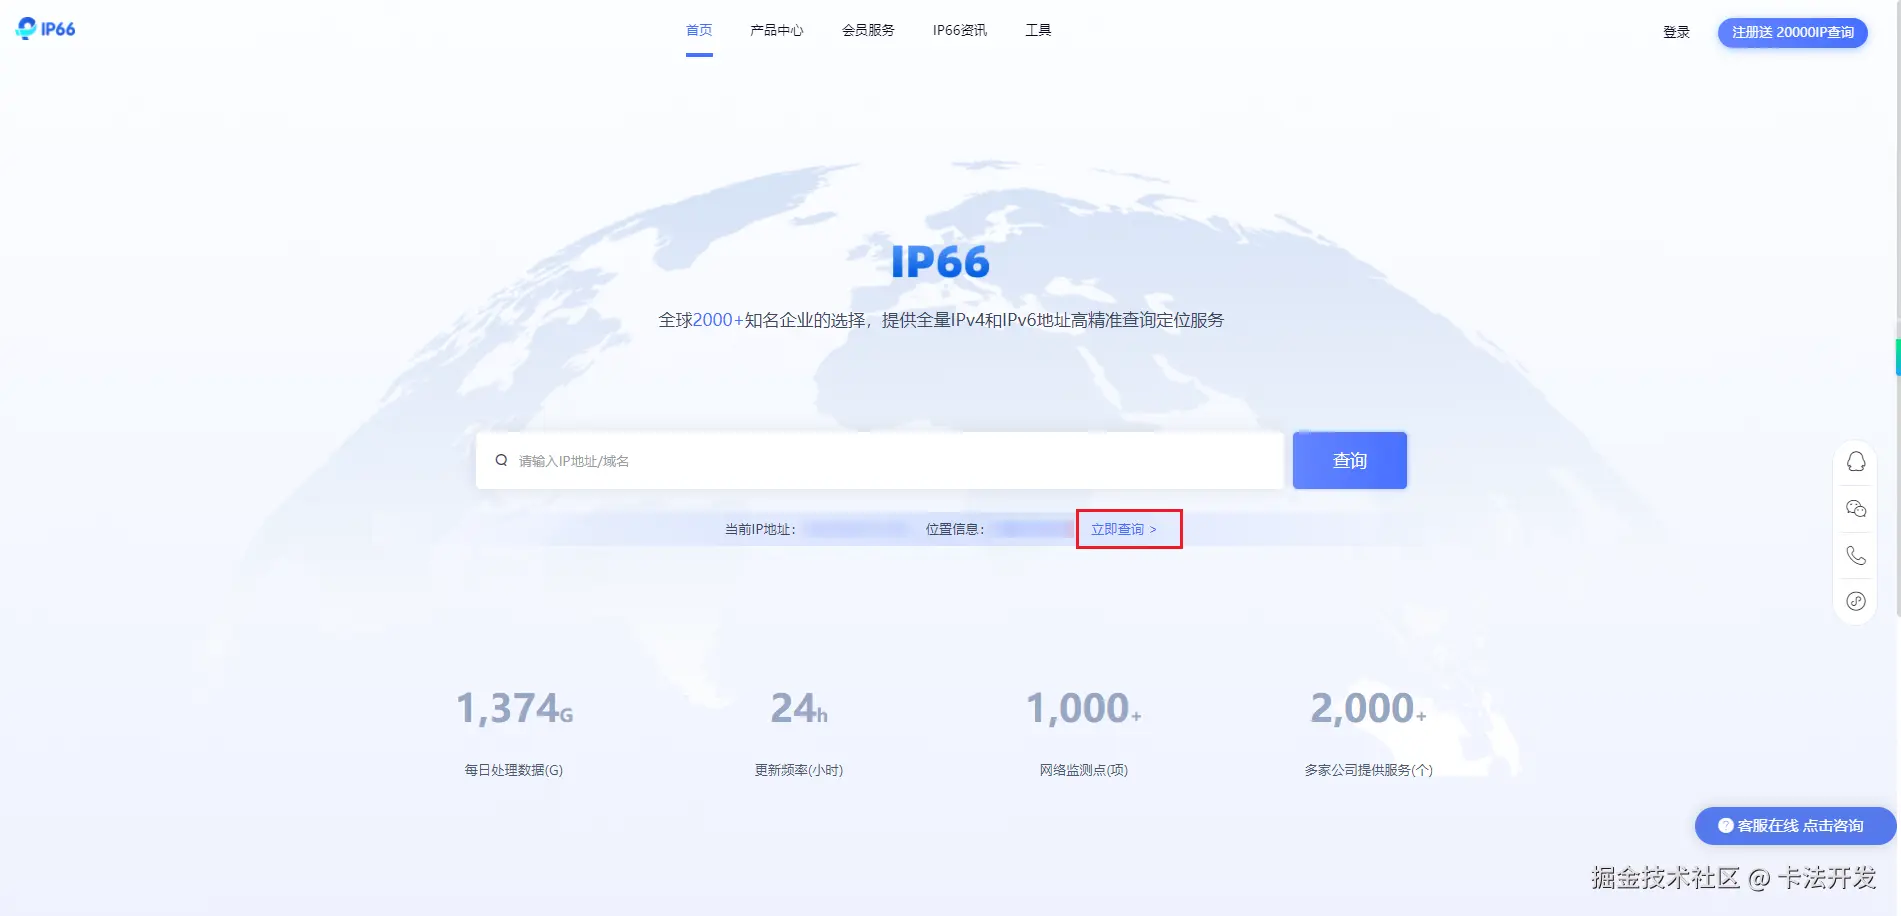Click the 24h update frequency statistic
Viewport: 1901px width, 916px height.
(x=799, y=708)
